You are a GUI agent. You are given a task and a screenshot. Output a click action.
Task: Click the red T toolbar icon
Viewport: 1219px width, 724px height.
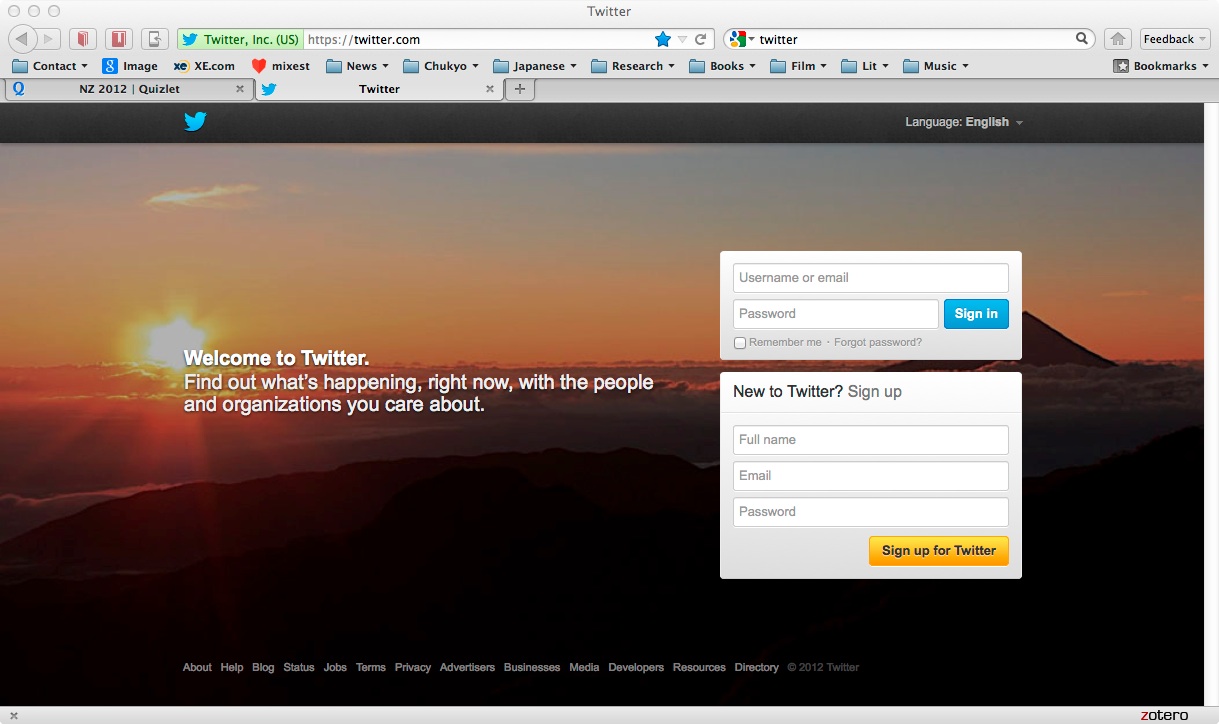pos(119,39)
